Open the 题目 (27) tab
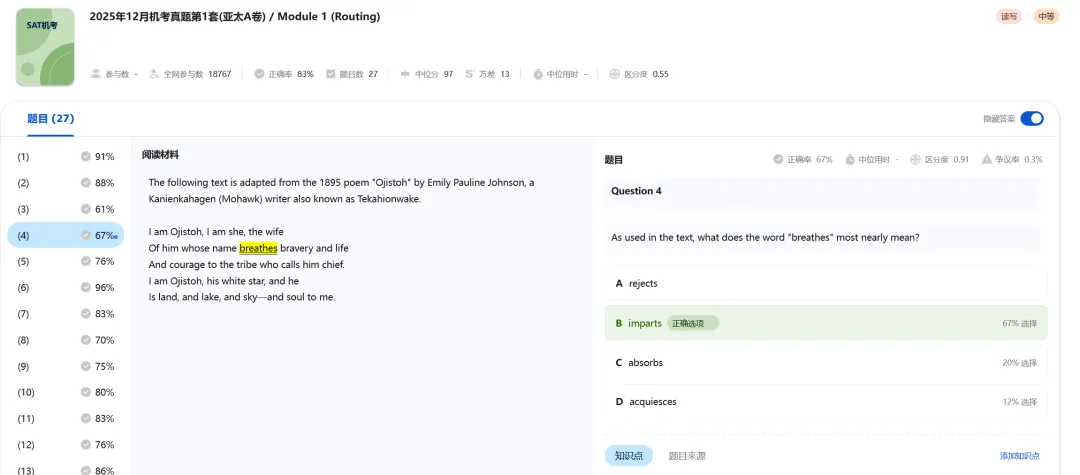 (51, 118)
